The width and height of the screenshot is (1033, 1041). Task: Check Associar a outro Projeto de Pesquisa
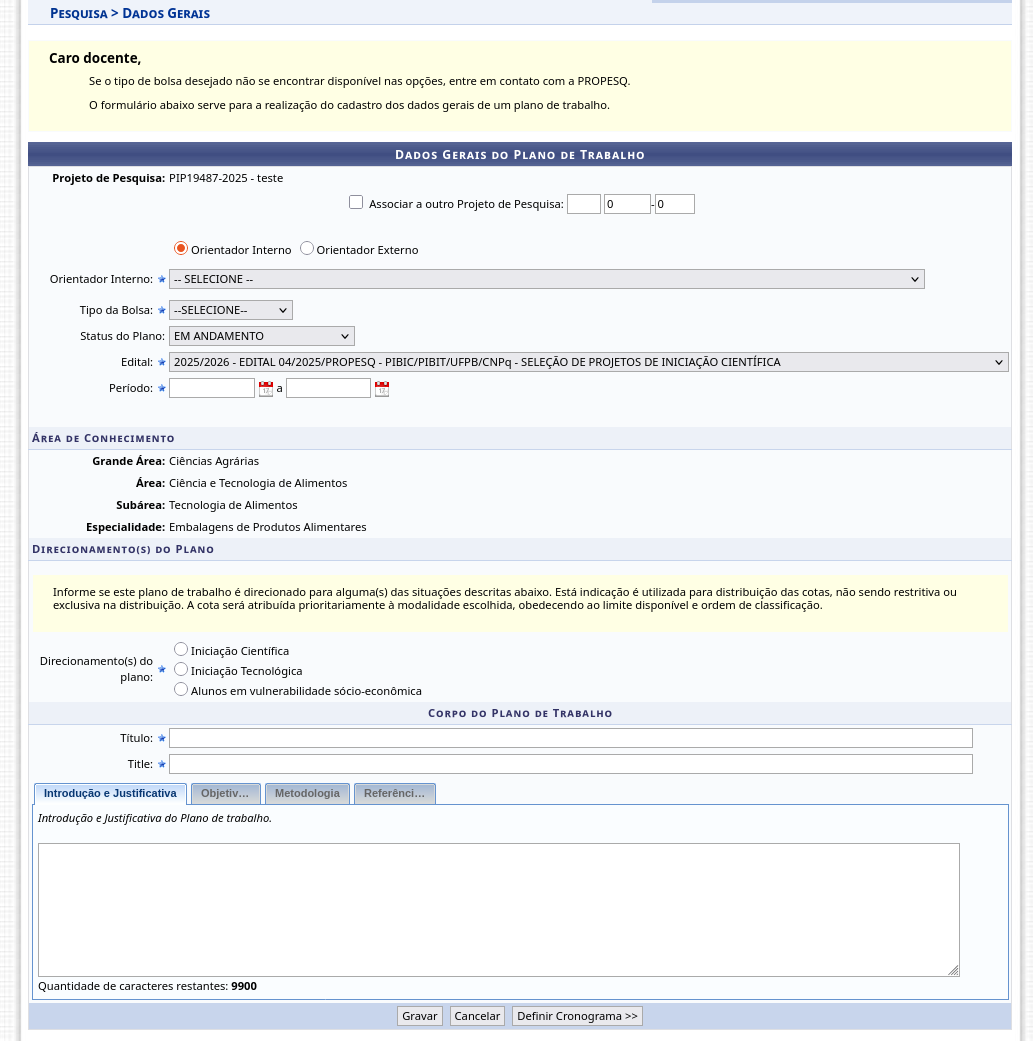tap(356, 203)
